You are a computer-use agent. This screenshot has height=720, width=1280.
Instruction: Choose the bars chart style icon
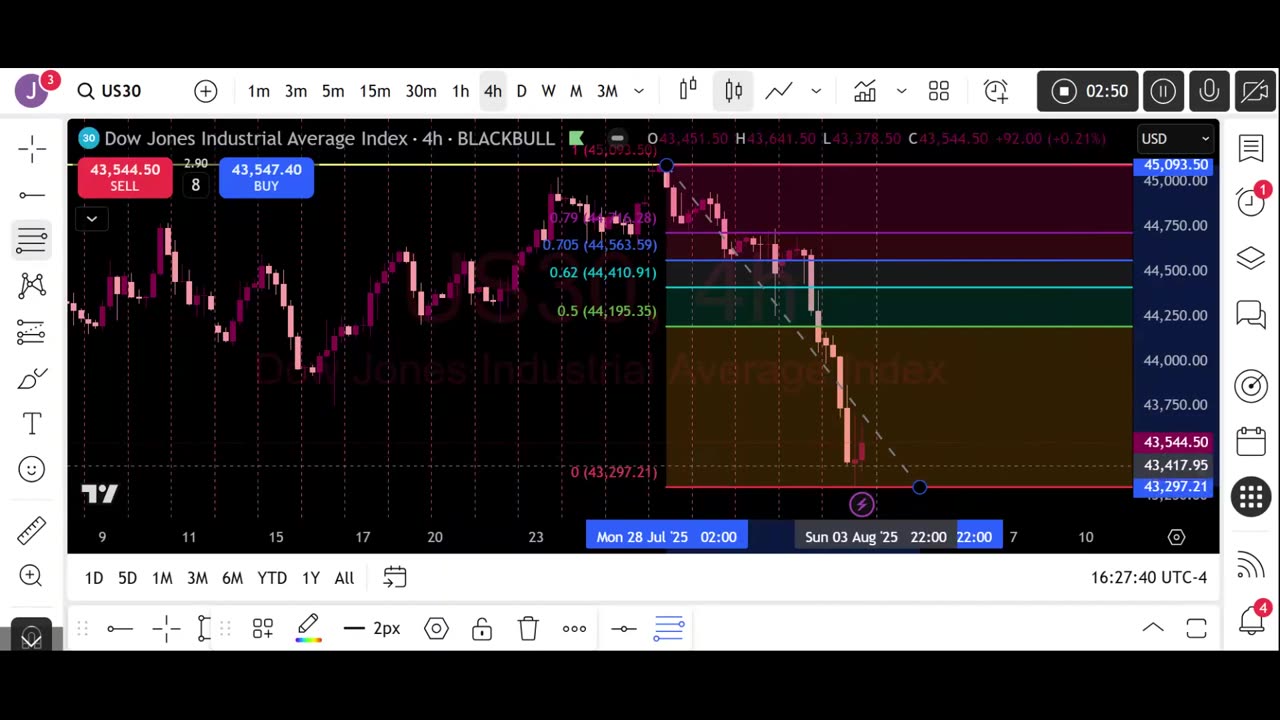coord(688,91)
